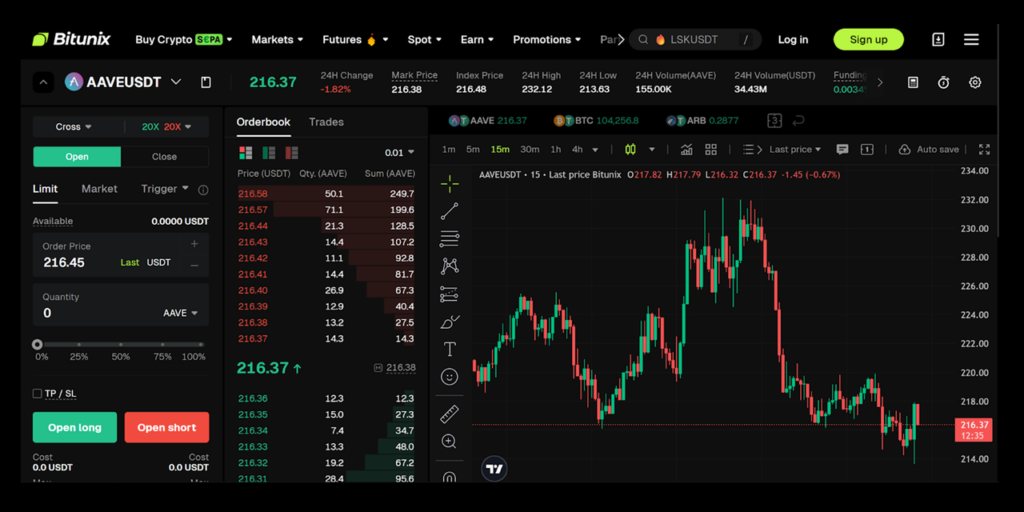Select the horizontal lines Fibonacci tool
This screenshot has width=1024, height=512.
(x=449, y=238)
